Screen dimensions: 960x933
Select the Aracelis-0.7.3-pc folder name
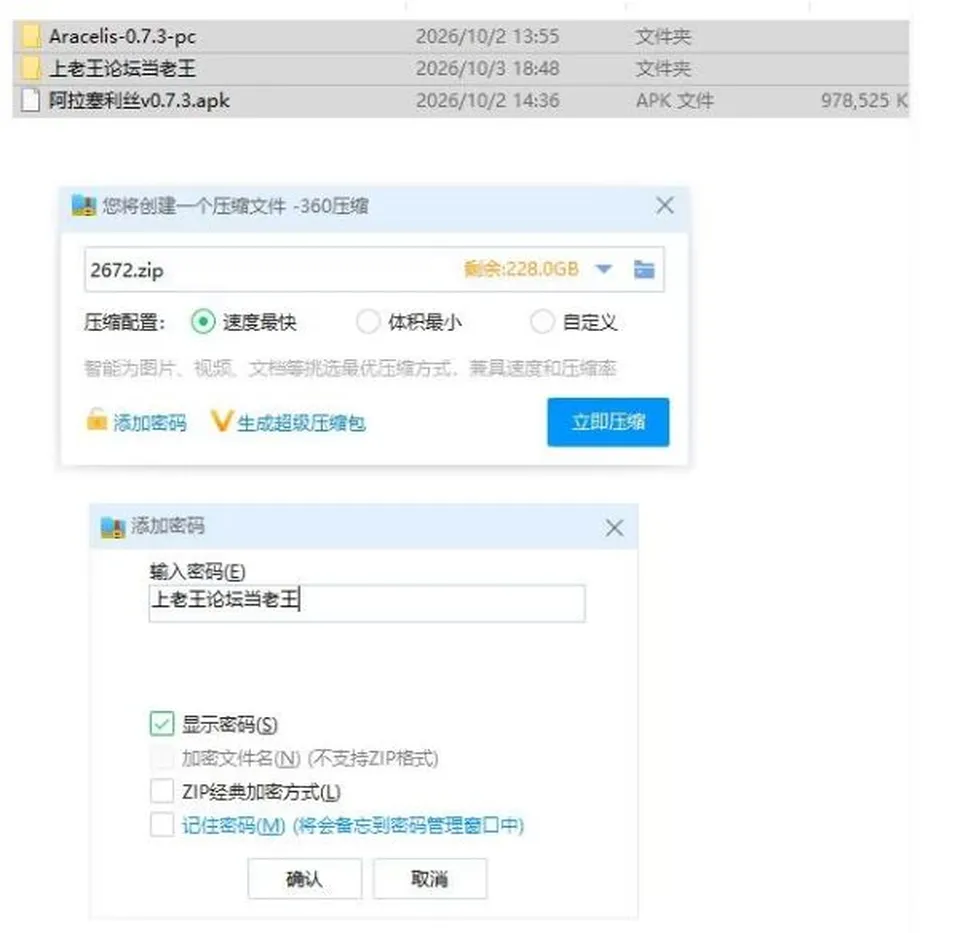tap(122, 36)
